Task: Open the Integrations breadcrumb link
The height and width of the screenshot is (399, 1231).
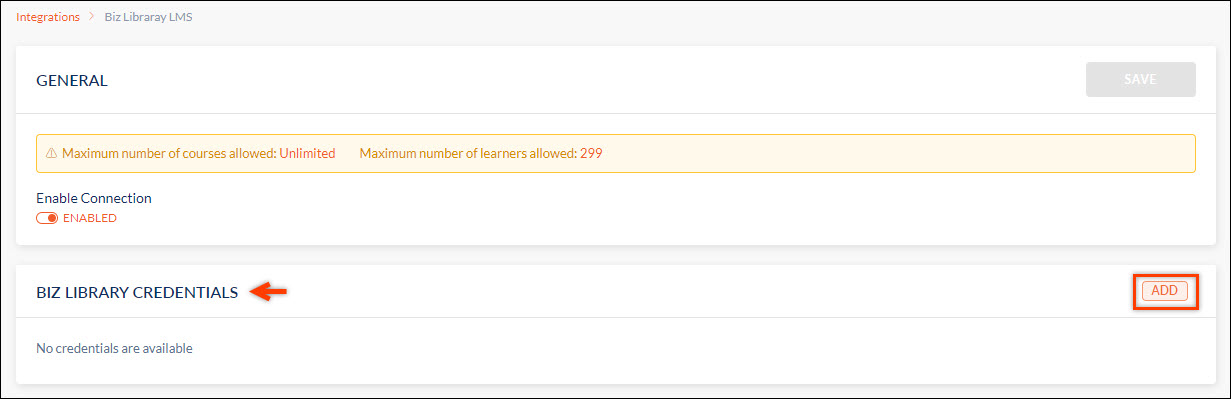Action: click(48, 17)
